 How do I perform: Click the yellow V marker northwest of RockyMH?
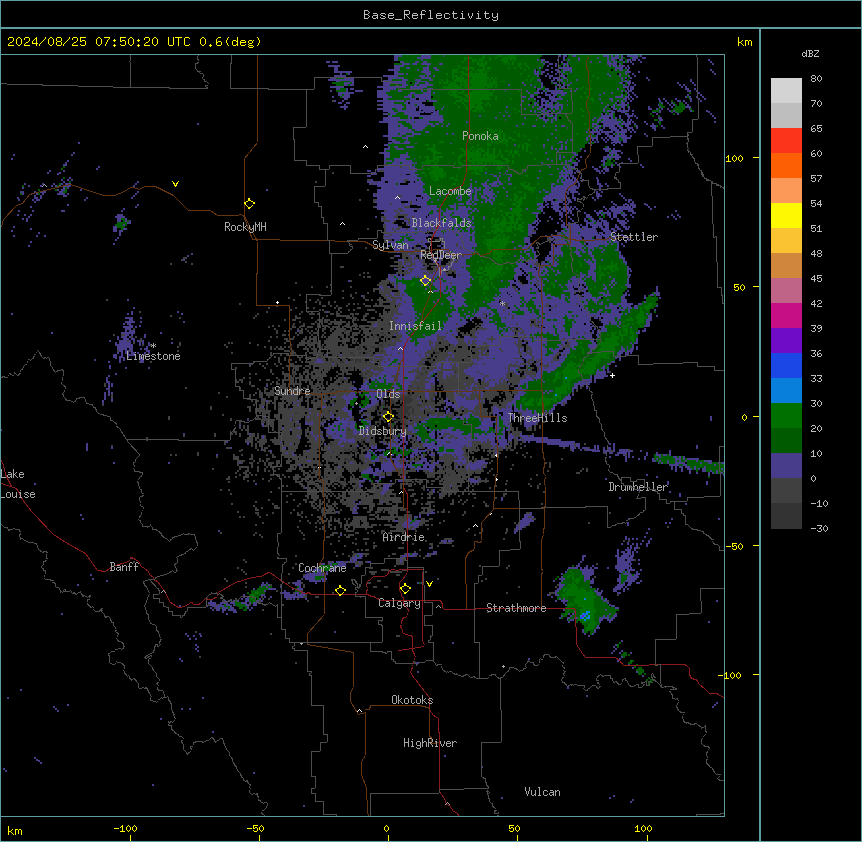pos(175,184)
